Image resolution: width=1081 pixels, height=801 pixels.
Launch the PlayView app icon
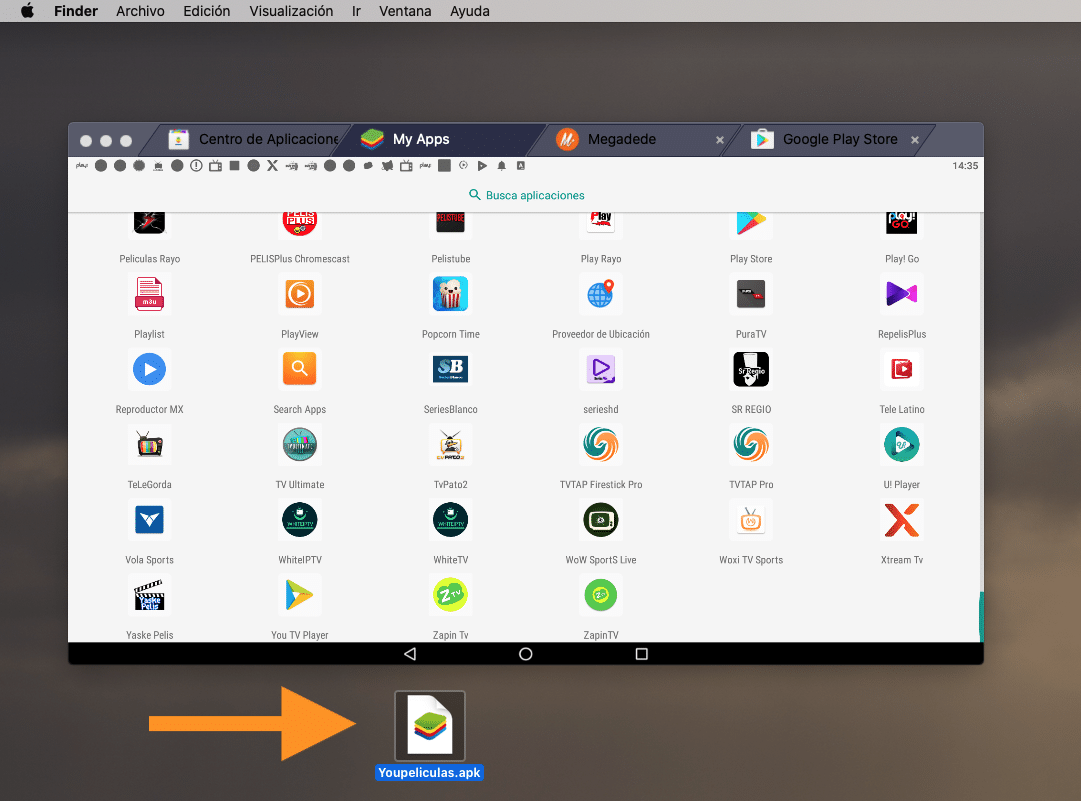tap(300, 295)
